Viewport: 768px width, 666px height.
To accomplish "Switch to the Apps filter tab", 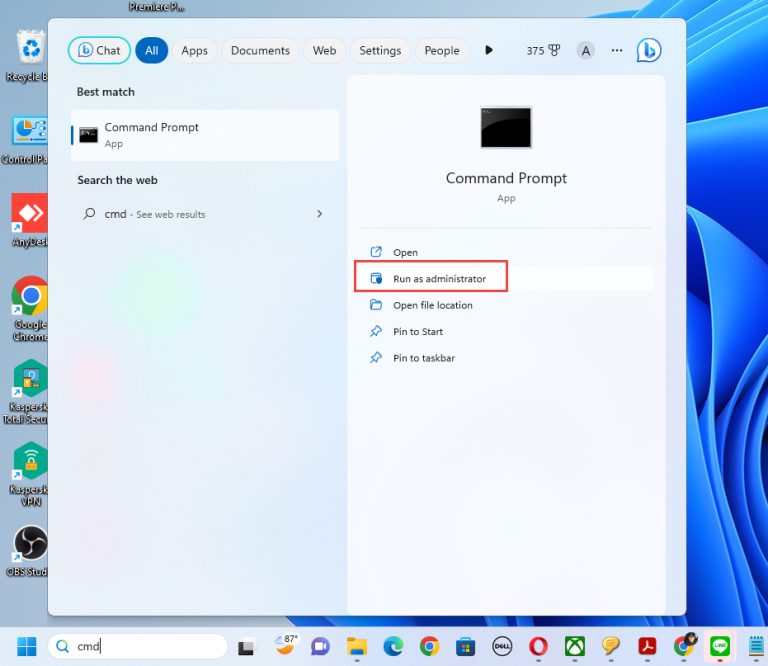I will point(194,50).
